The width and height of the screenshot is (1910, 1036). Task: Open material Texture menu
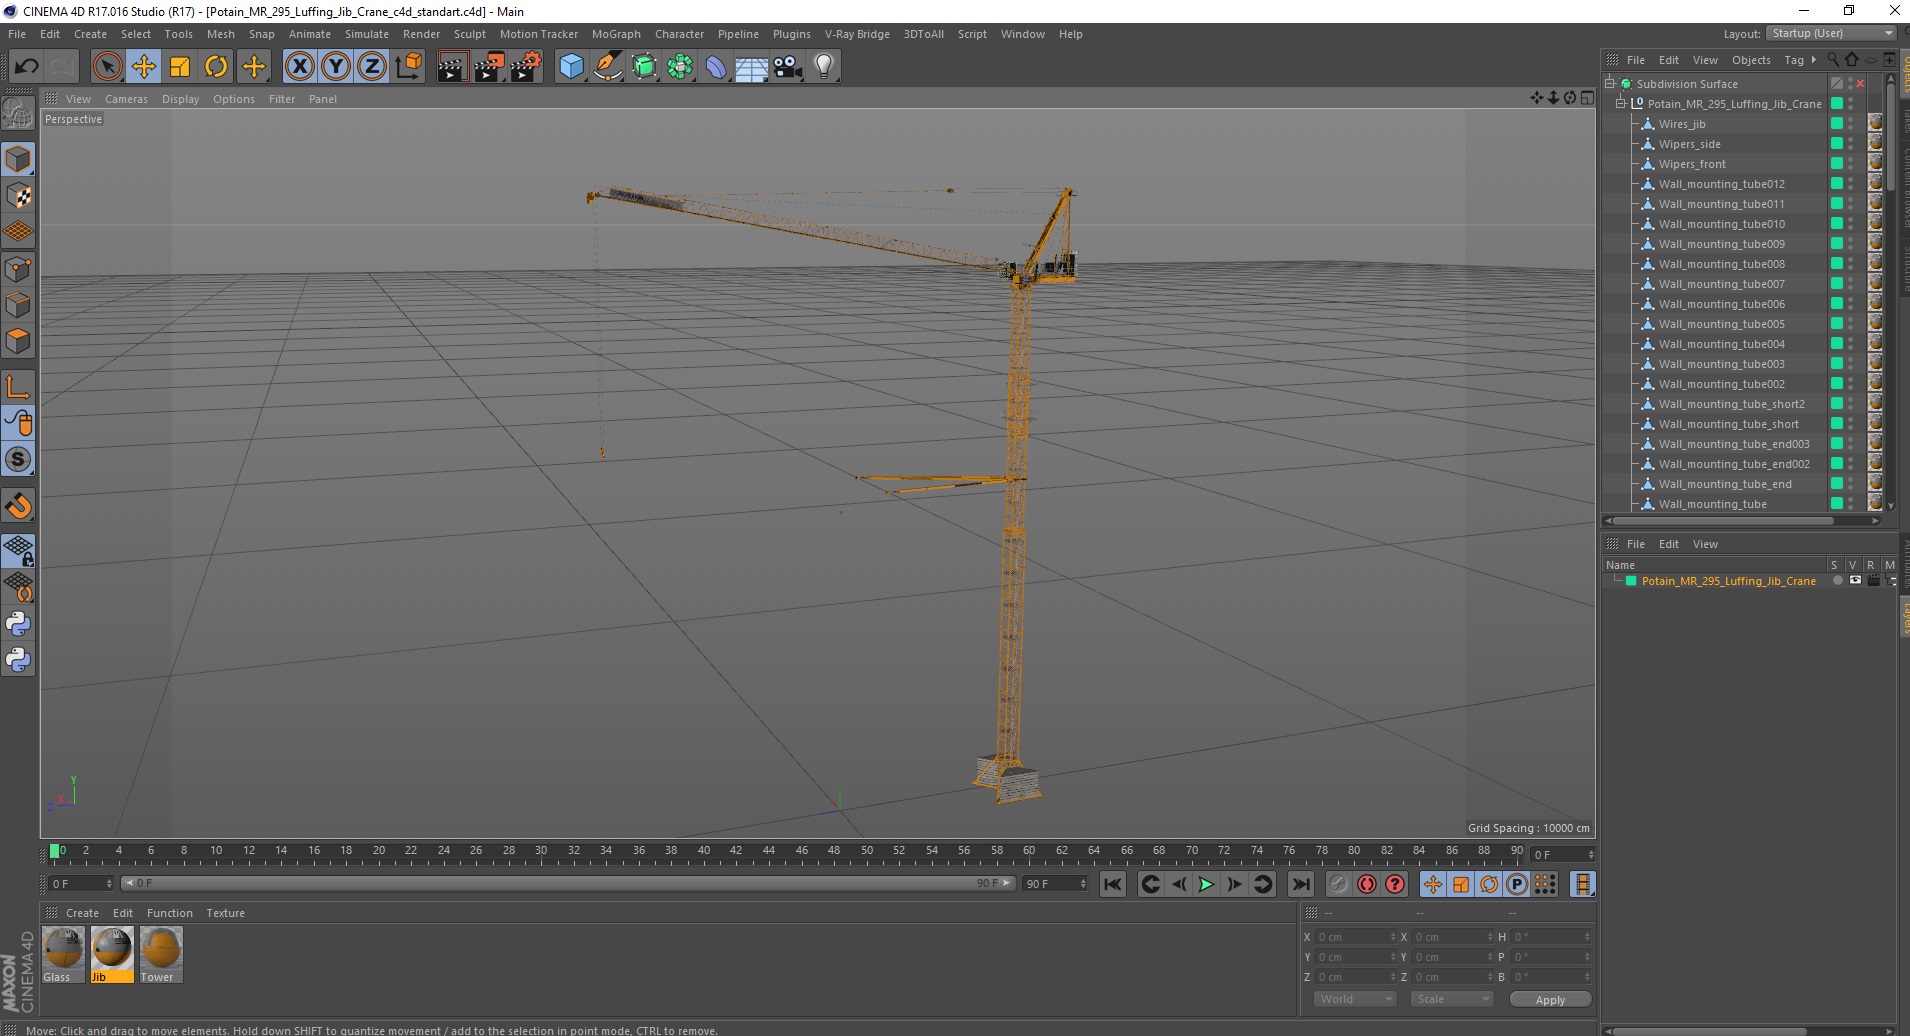pyautogui.click(x=225, y=913)
